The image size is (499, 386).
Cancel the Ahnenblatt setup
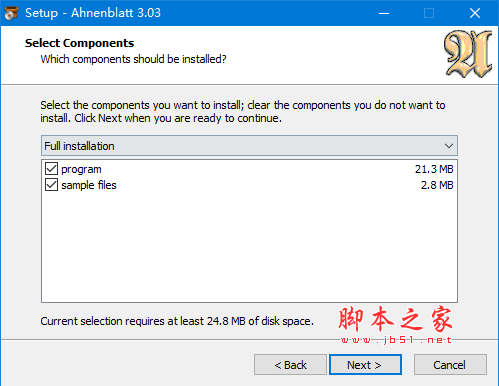[x=450, y=365]
